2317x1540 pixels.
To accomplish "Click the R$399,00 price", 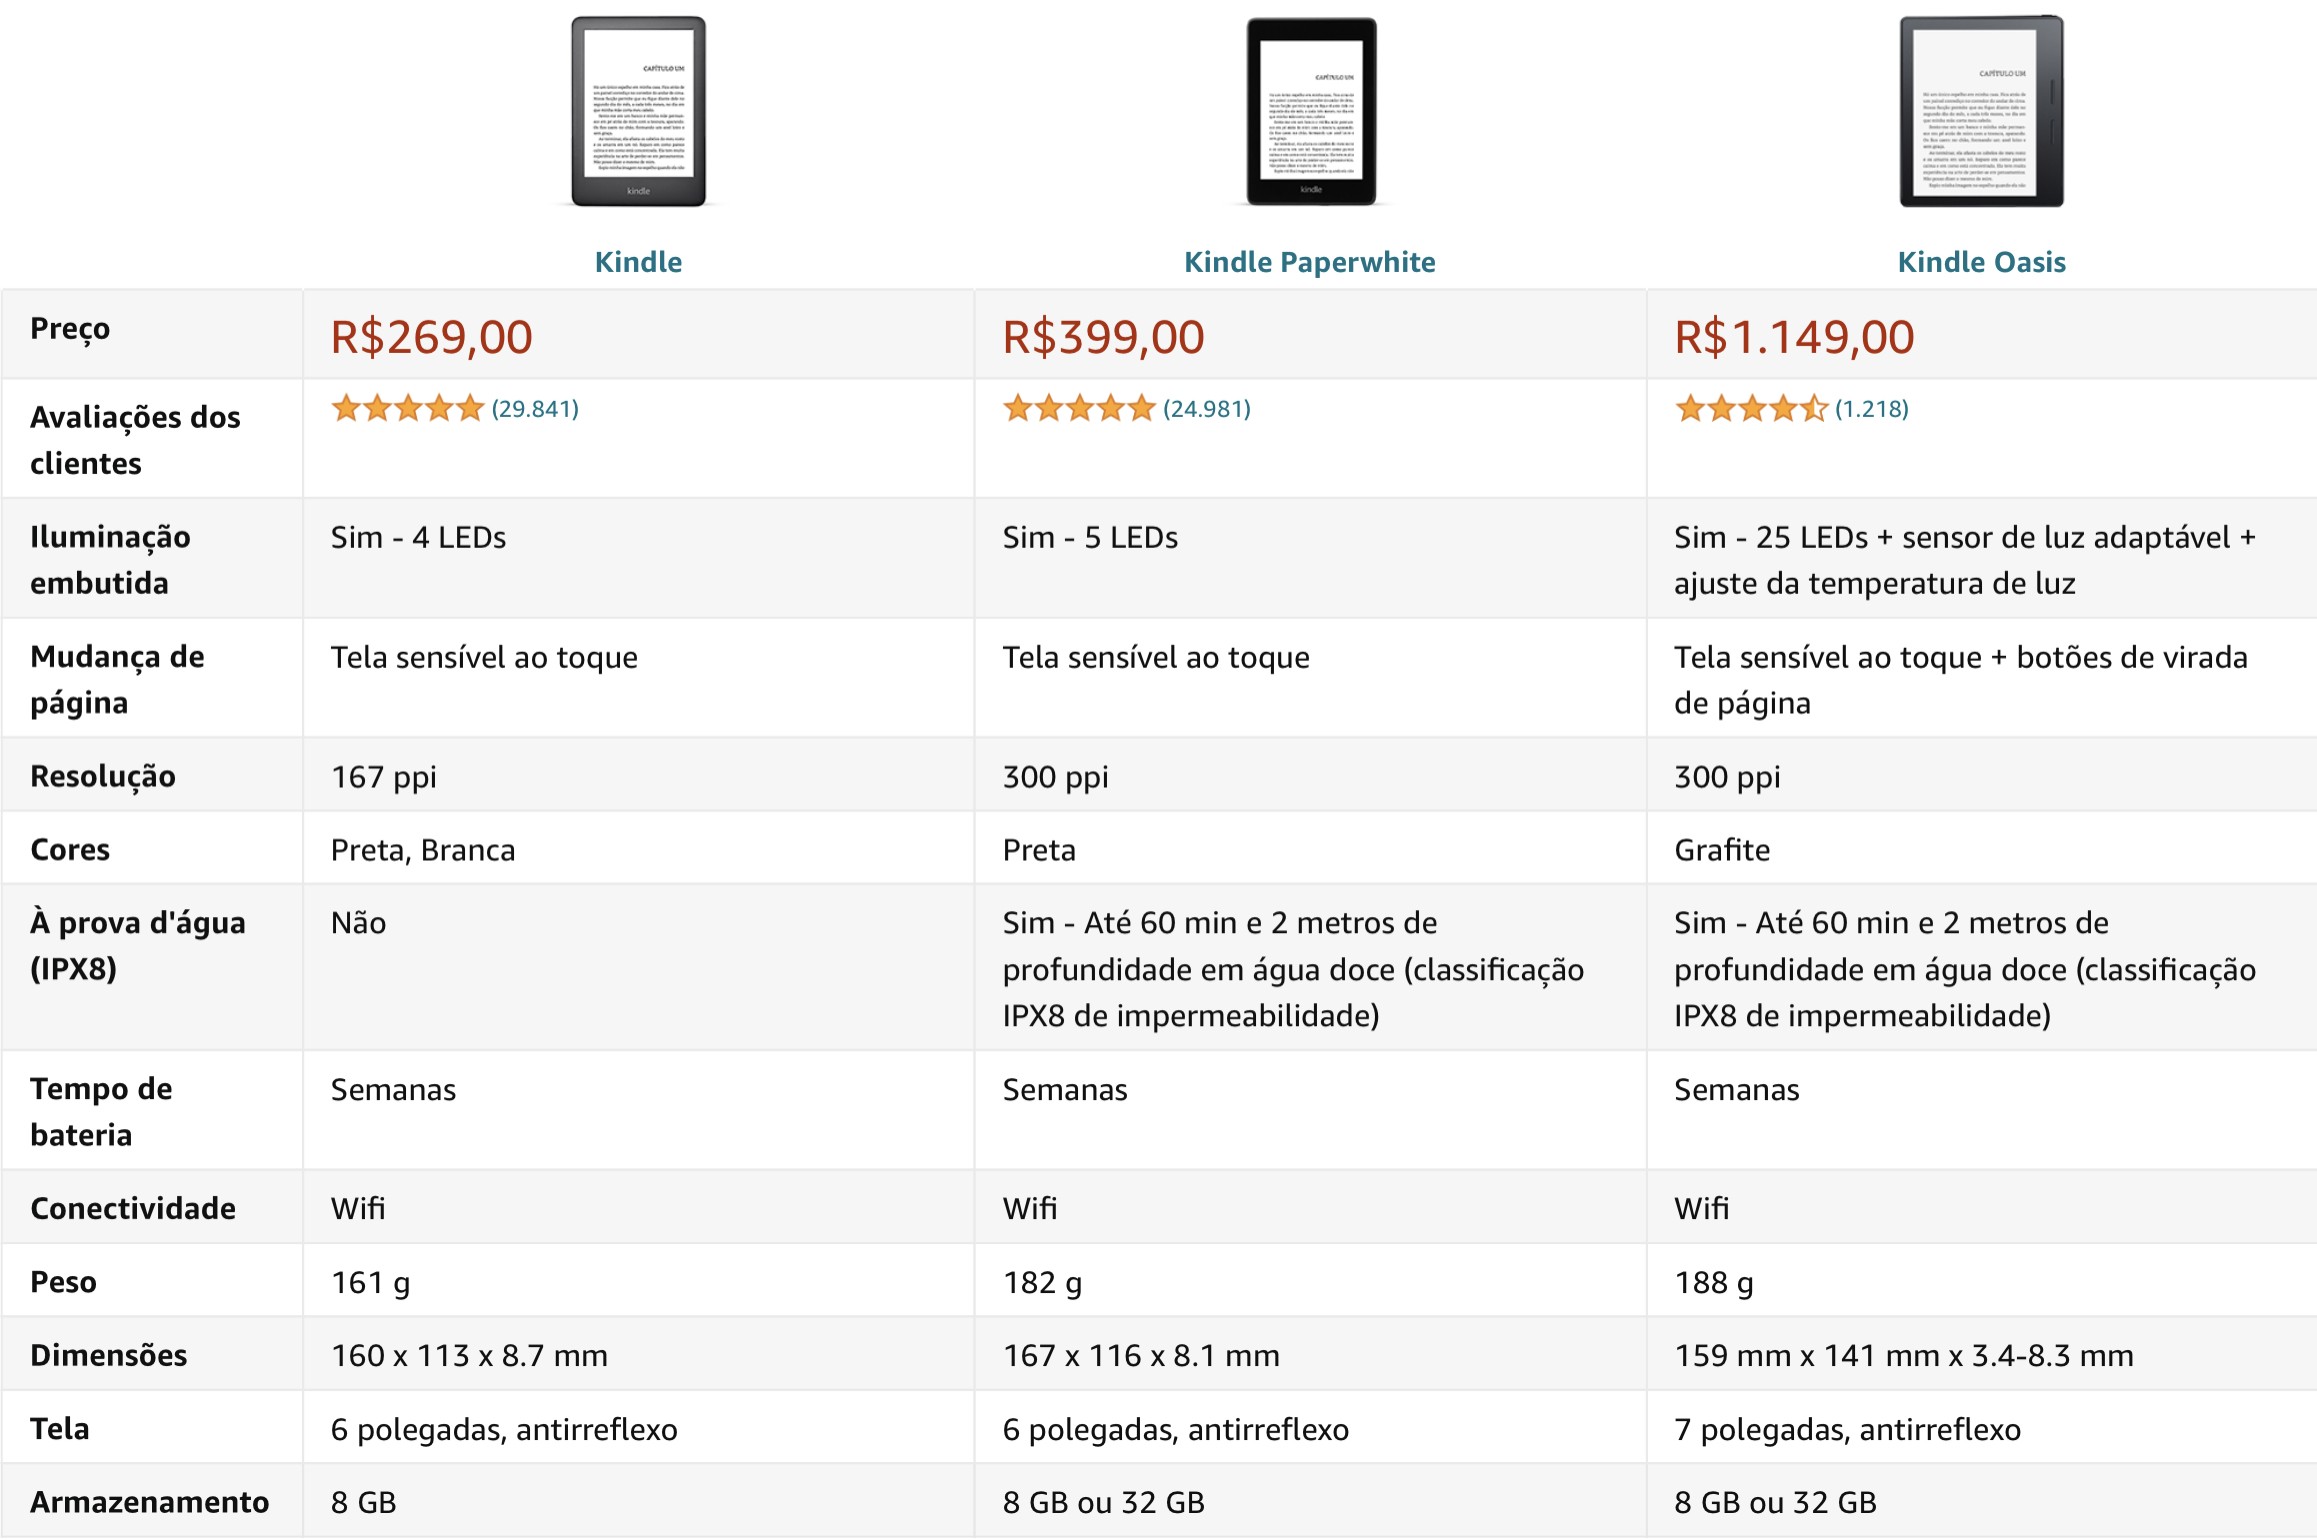I will click(x=1103, y=337).
